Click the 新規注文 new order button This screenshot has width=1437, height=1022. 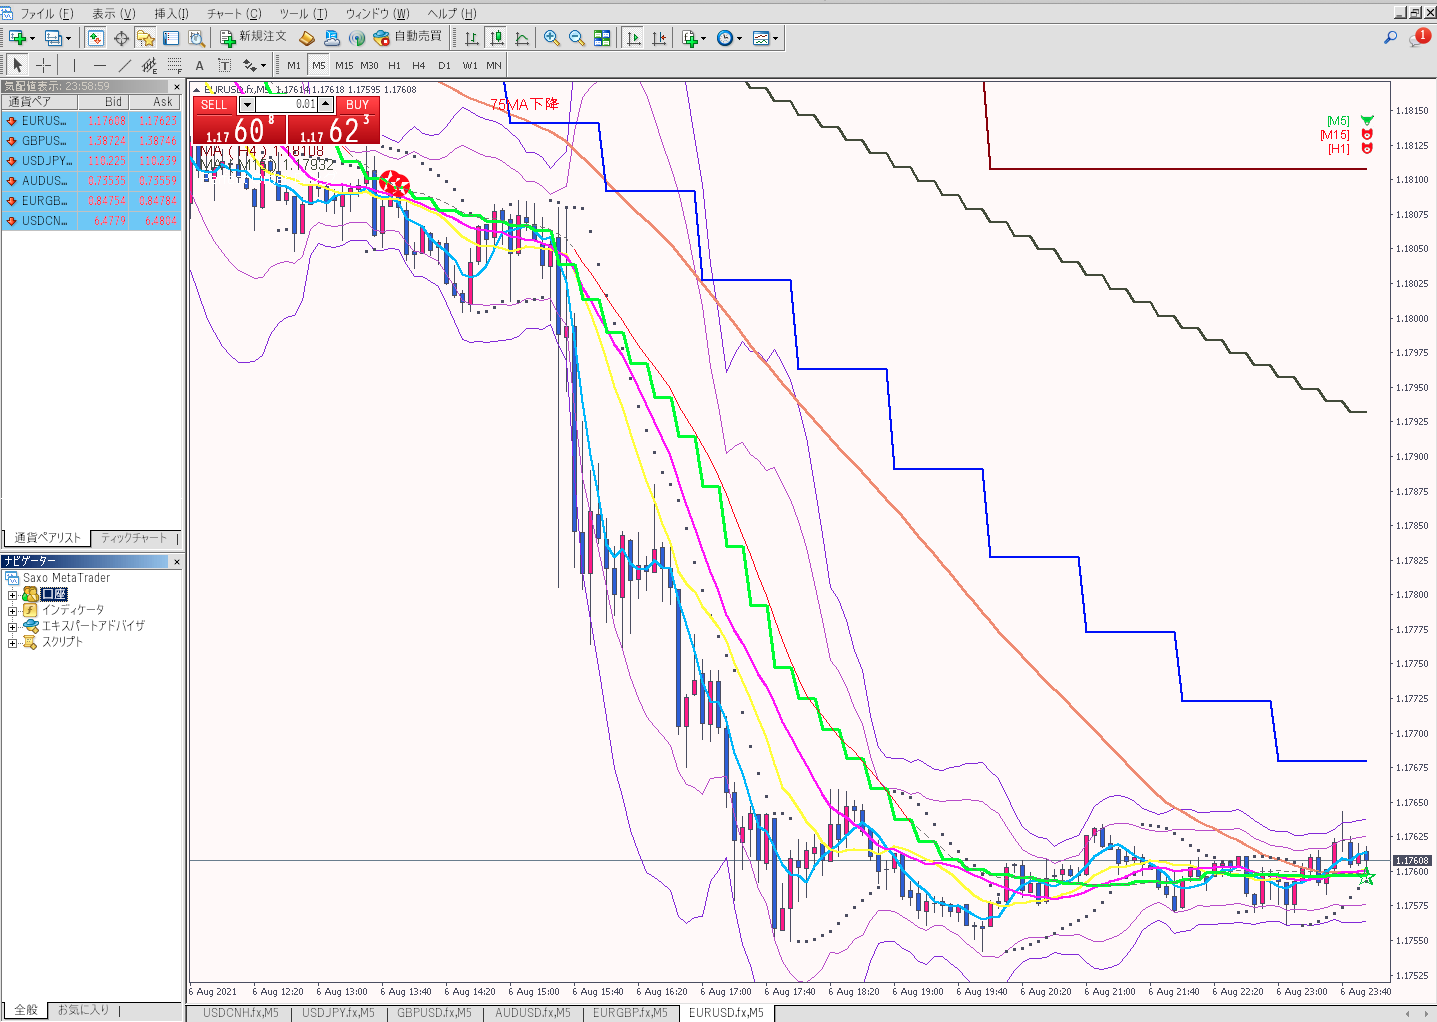[253, 37]
